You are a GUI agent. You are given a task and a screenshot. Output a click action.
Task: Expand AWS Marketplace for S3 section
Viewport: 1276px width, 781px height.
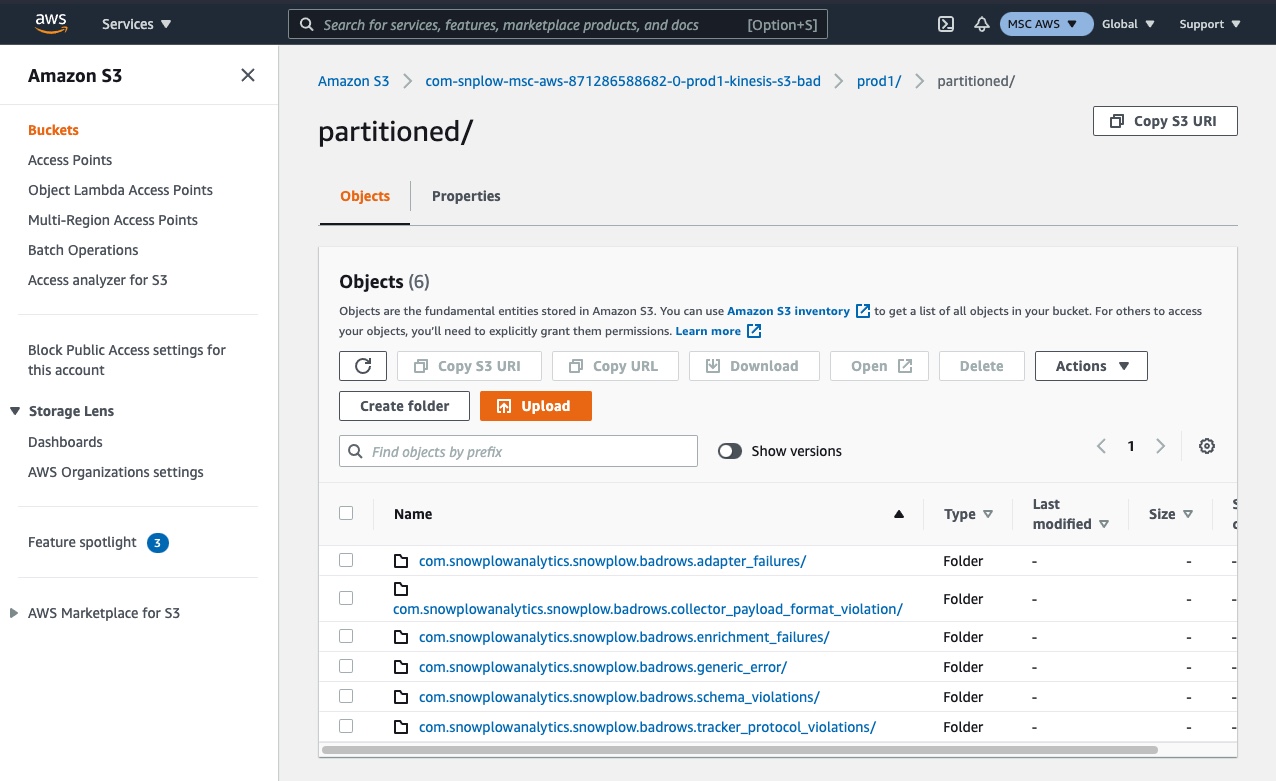14,613
